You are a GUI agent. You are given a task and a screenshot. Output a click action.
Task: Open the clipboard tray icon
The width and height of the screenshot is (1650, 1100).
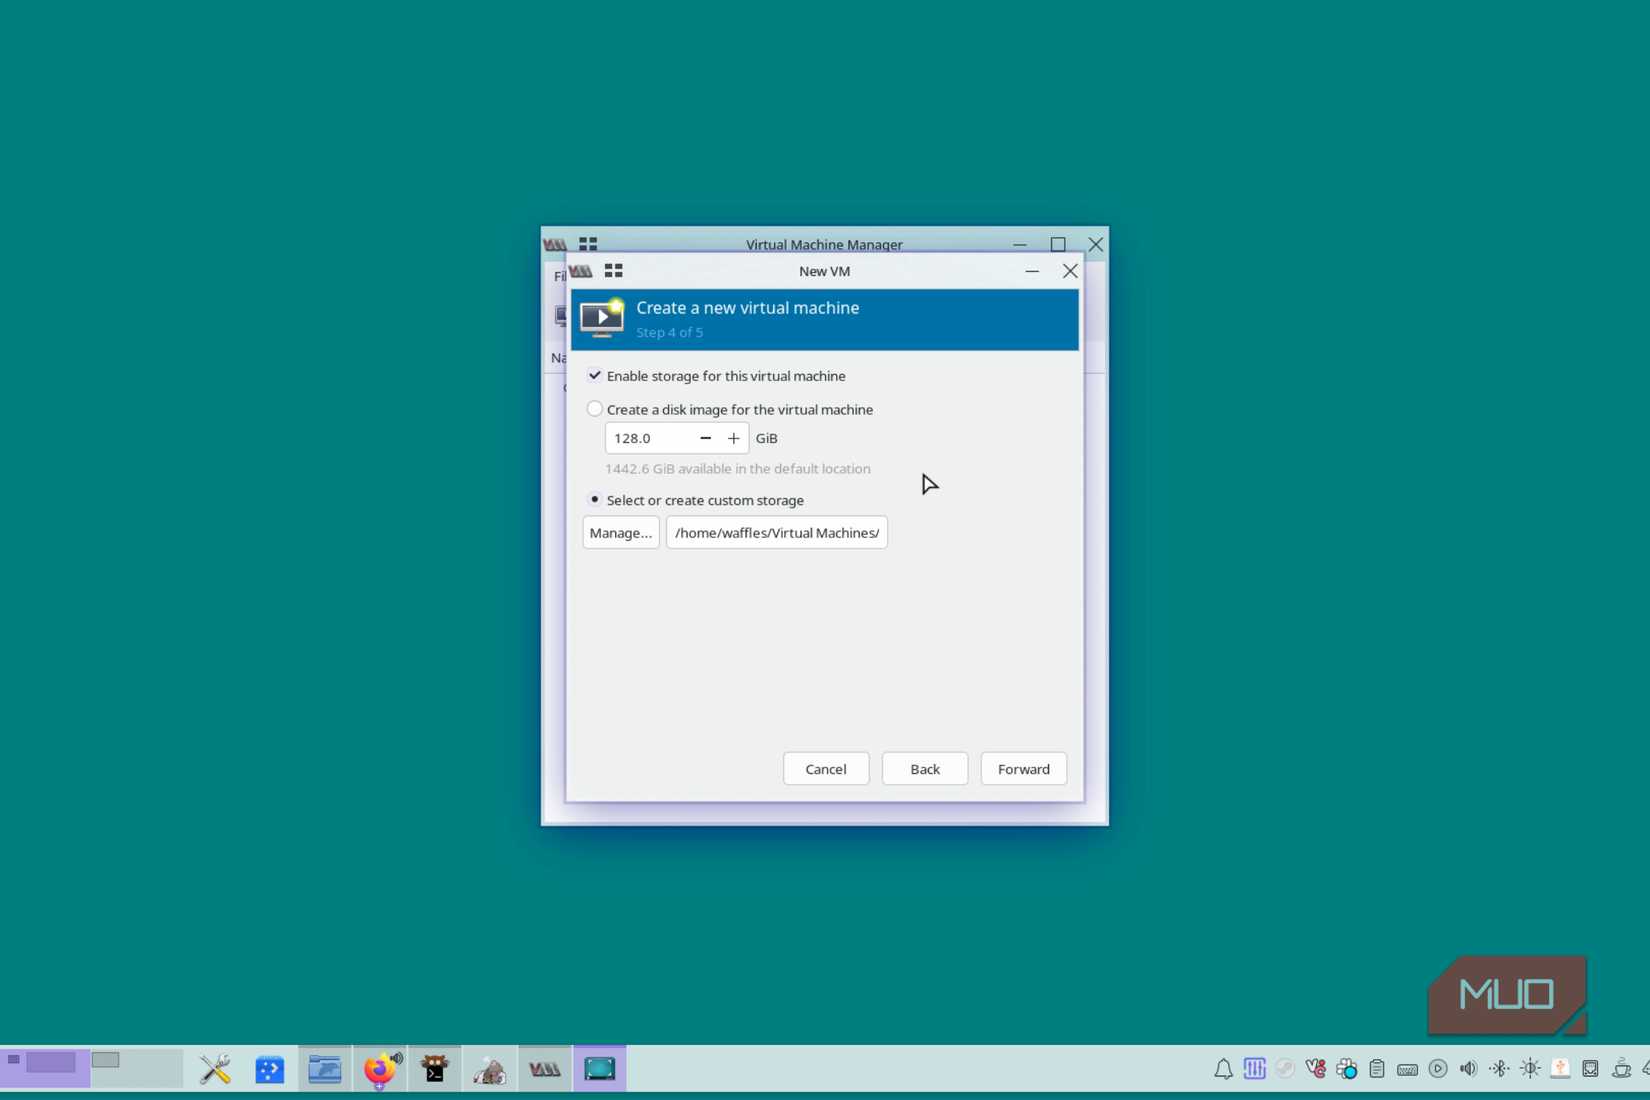1377,1069
